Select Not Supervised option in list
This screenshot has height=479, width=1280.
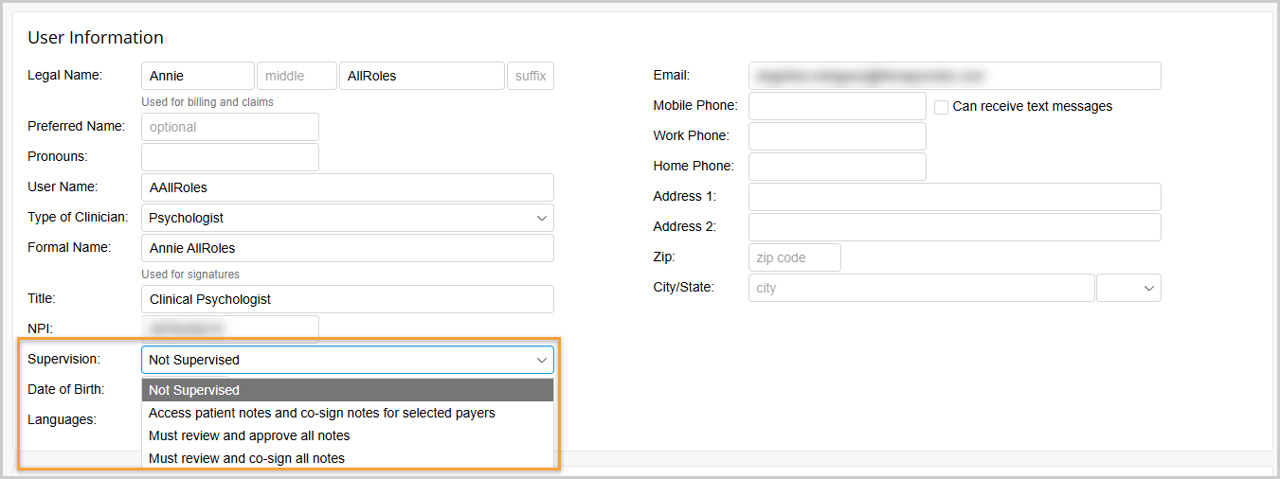click(x=347, y=390)
